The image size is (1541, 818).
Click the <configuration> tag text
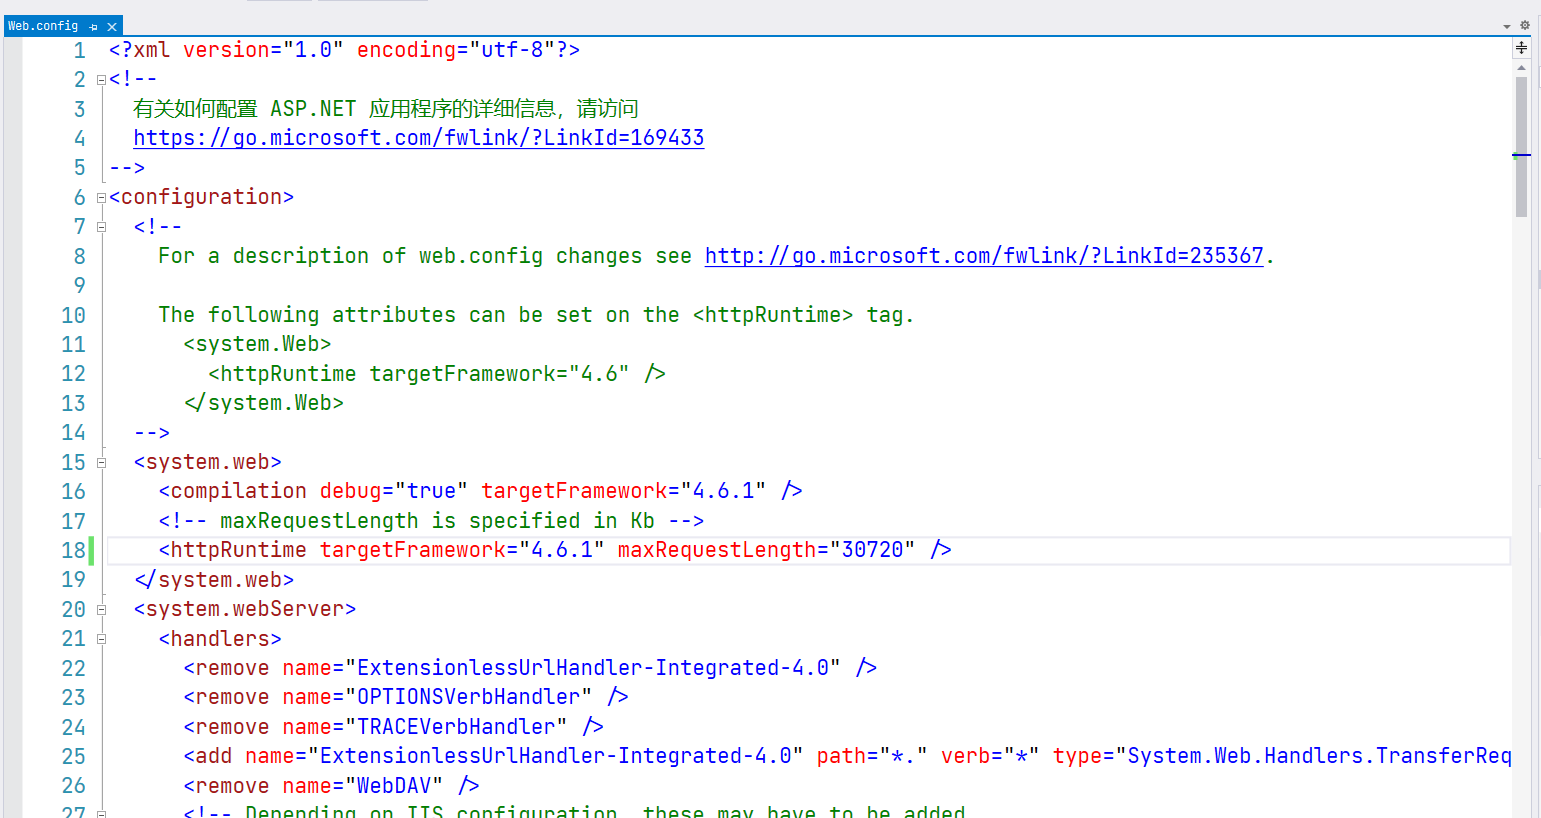tap(201, 197)
